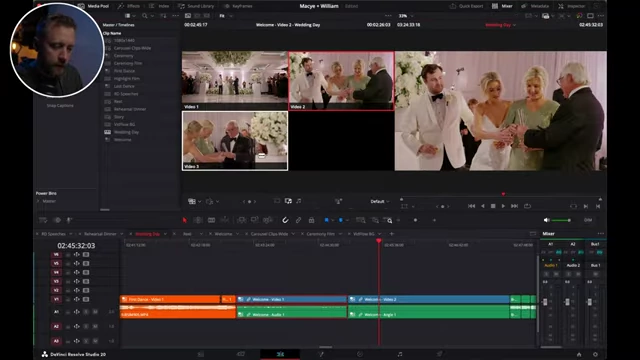The image size is (640, 360).
Task: Open marker color dropdown arrow
Action: [347, 220]
